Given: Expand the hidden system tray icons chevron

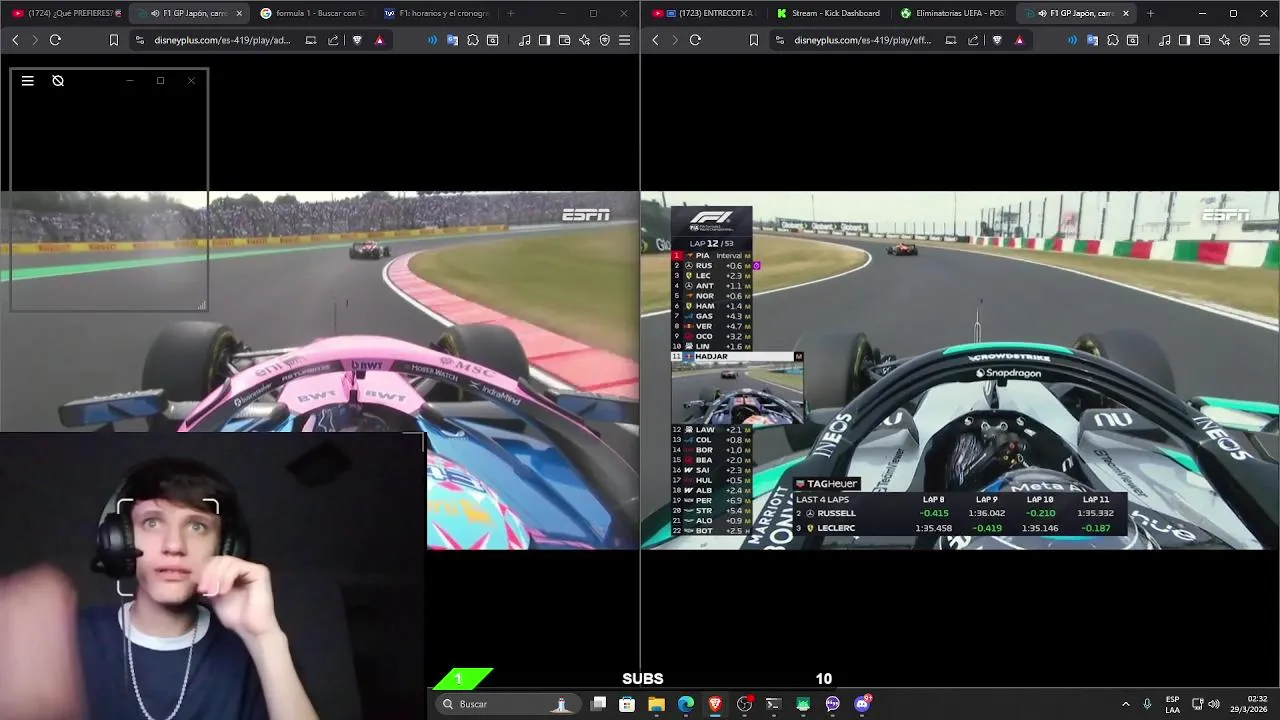Looking at the screenshot, I should click(1125, 704).
